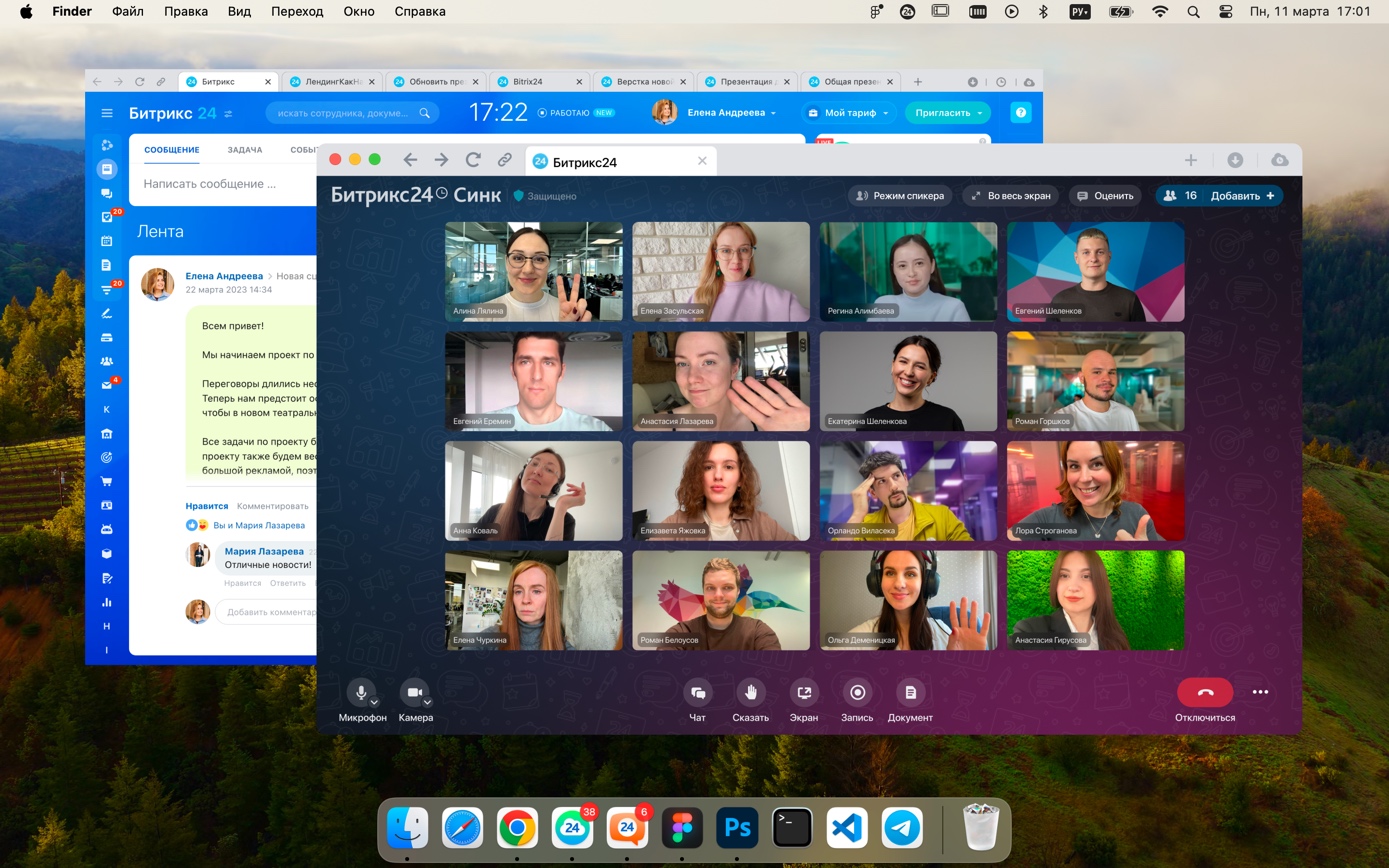
Task: Click the employee search field
Action: point(352,113)
